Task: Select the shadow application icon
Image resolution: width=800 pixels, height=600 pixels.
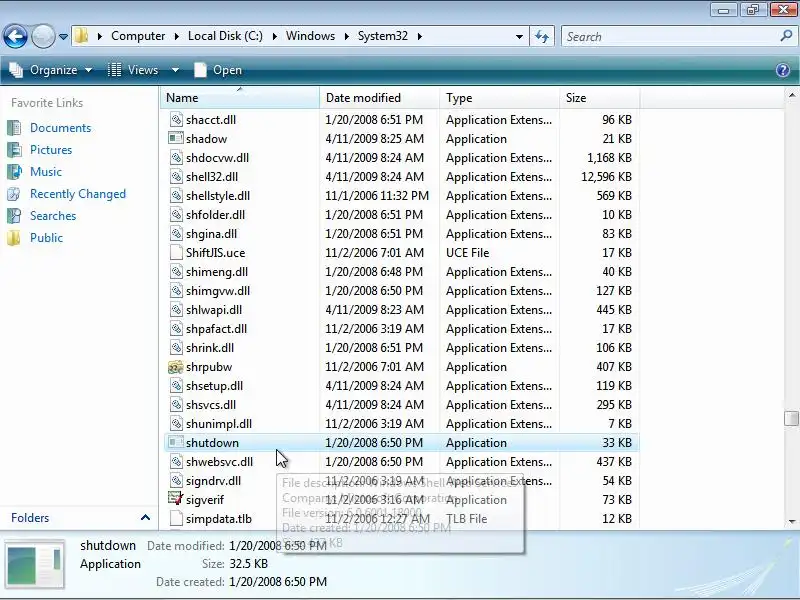Action: click(x=176, y=138)
